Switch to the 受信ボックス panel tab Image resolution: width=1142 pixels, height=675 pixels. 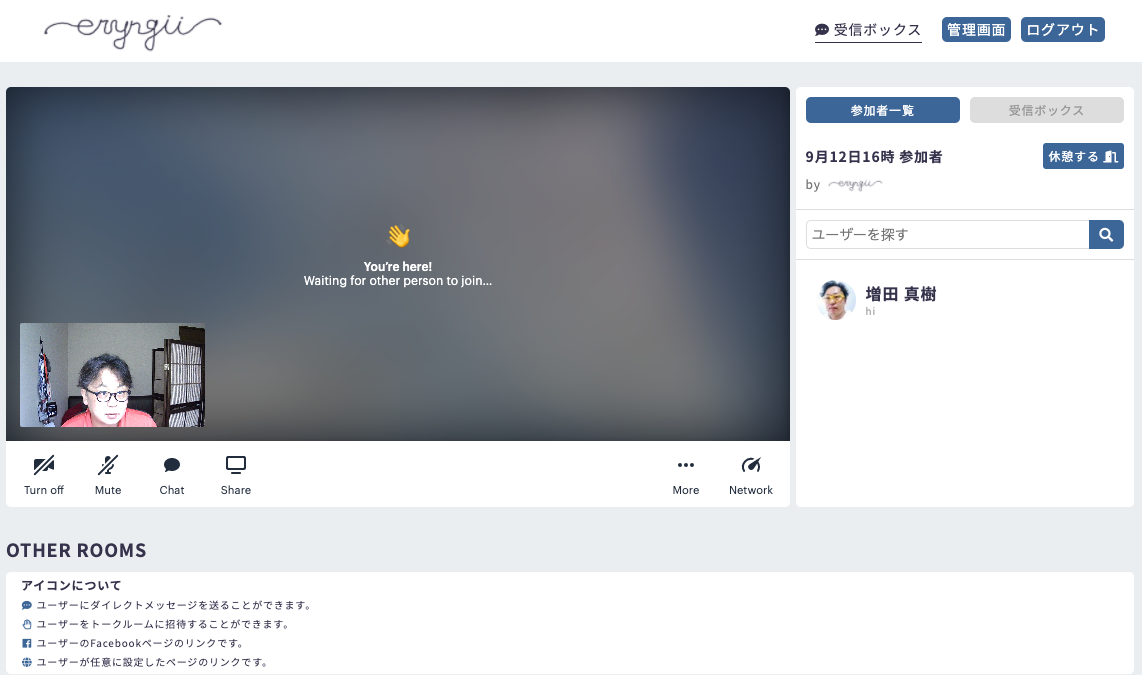click(x=1046, y=110)
